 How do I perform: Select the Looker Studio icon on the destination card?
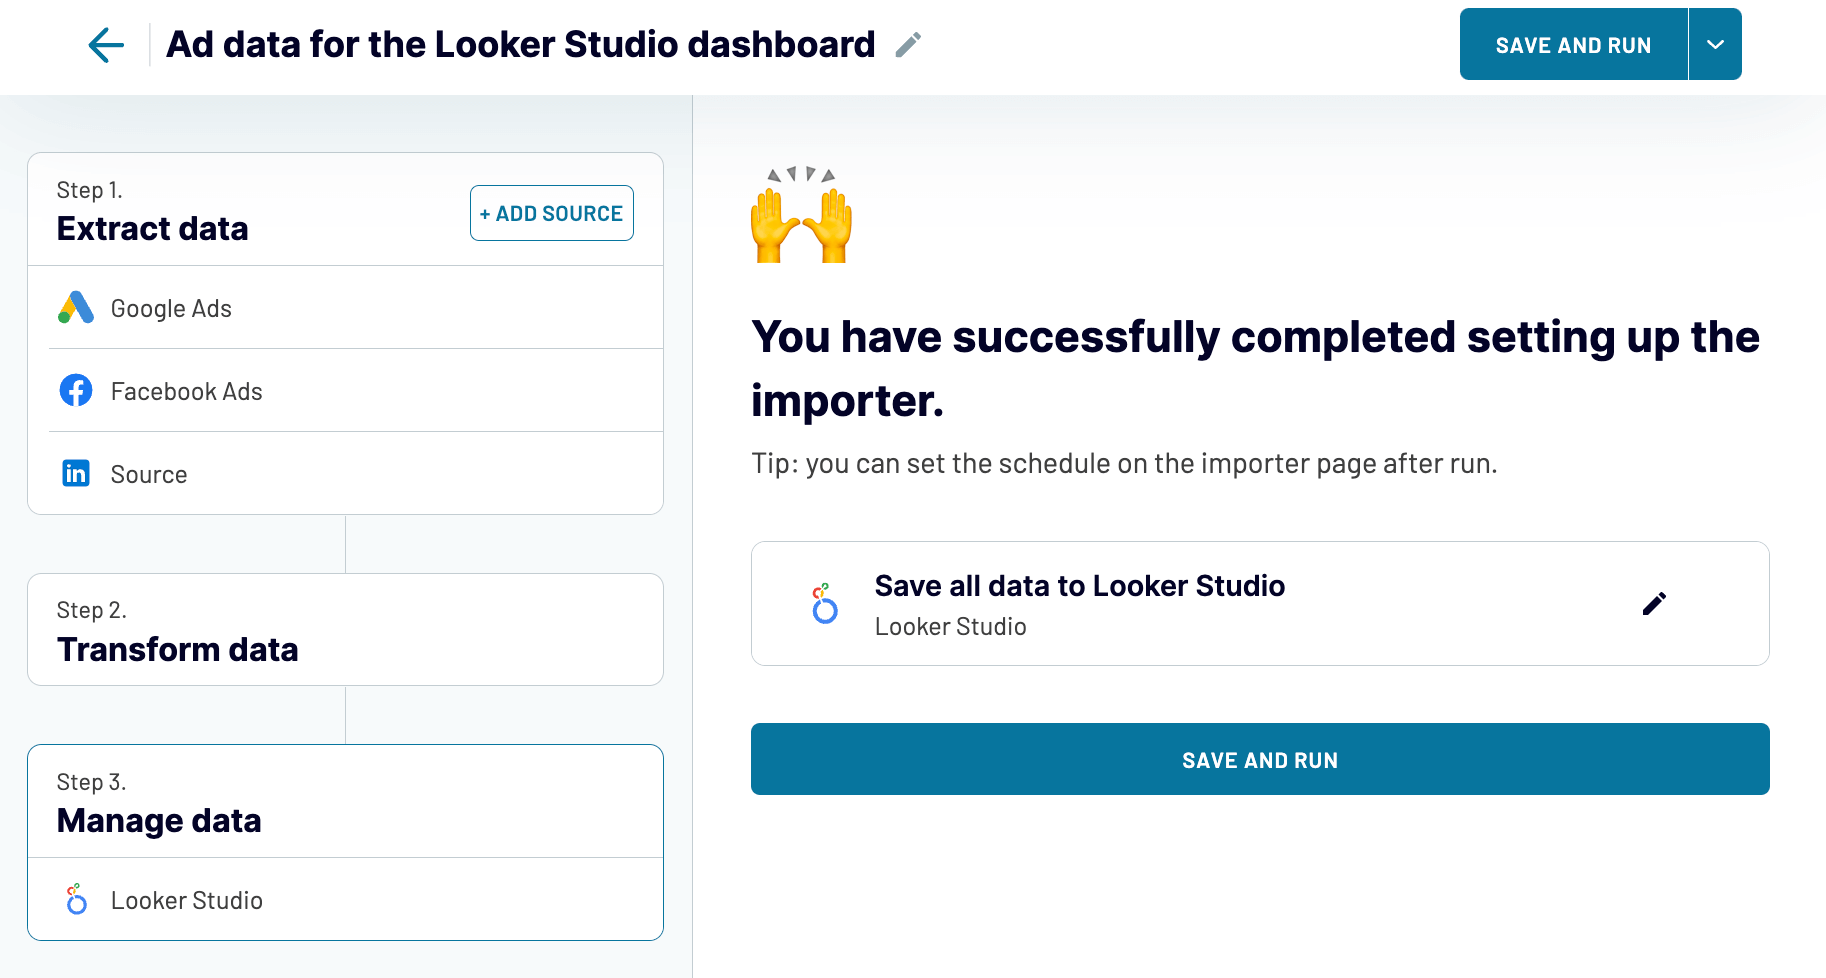(823, 603)
